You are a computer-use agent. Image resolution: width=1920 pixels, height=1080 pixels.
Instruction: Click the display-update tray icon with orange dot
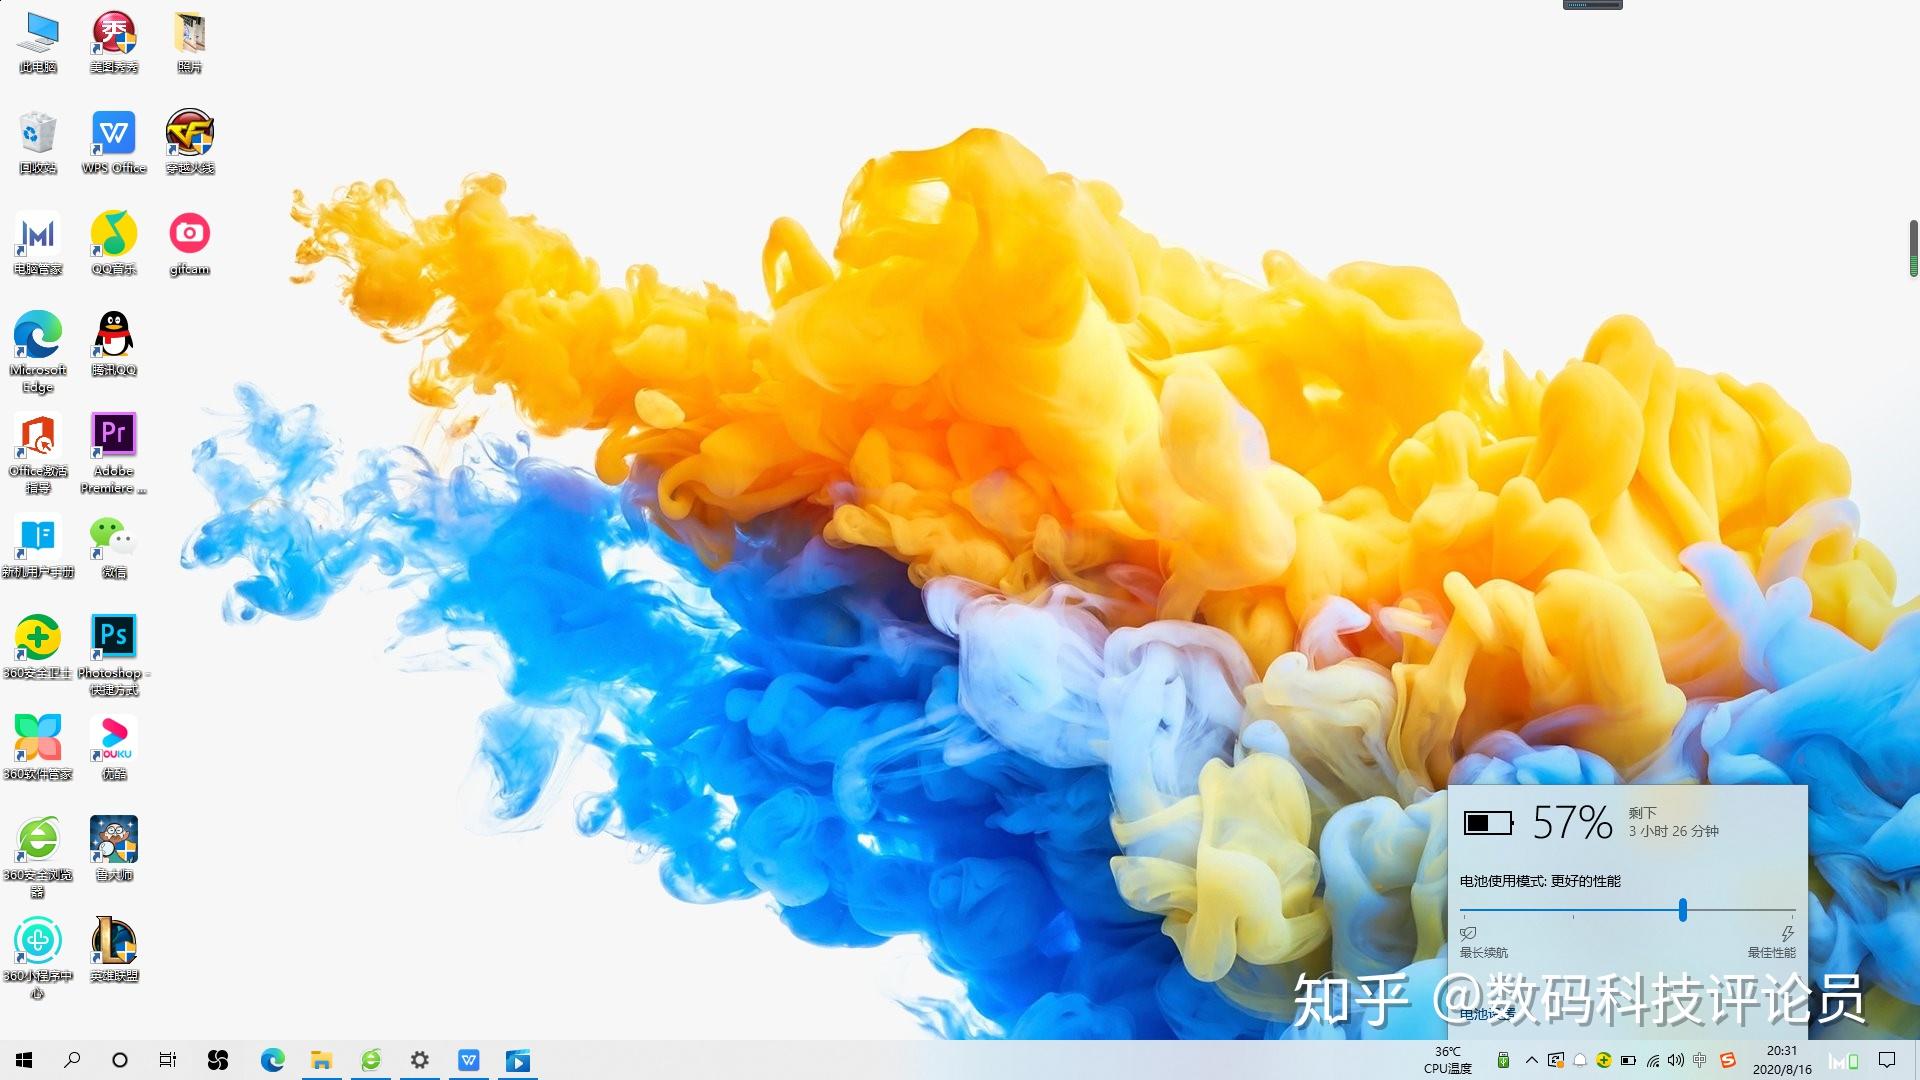coord(1555,1060)
